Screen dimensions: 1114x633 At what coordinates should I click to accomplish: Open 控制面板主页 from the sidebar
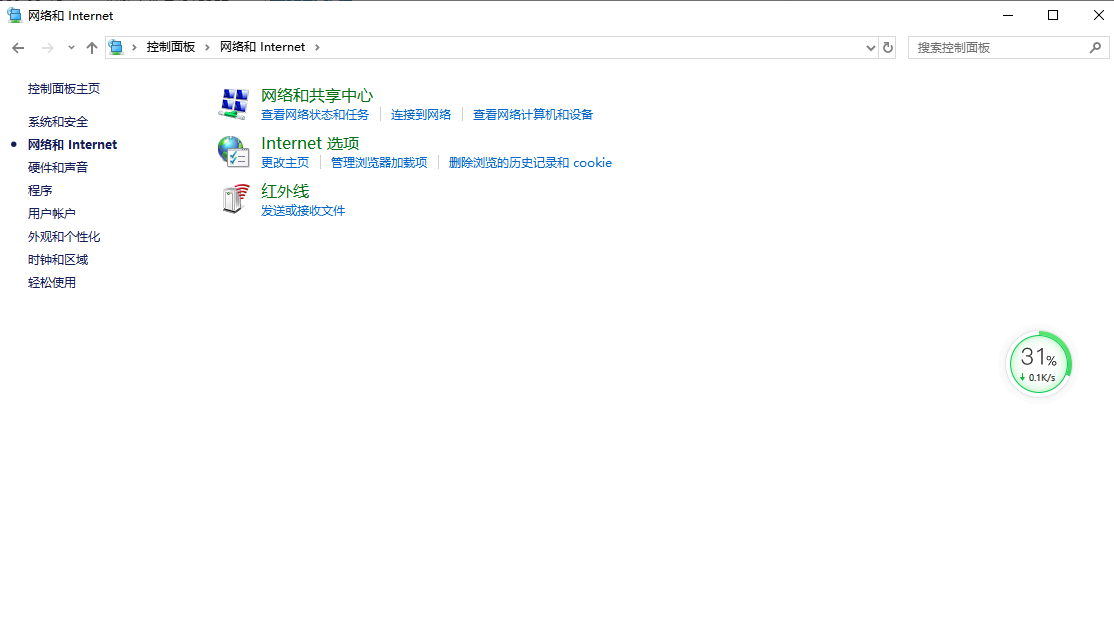(65, 88)
